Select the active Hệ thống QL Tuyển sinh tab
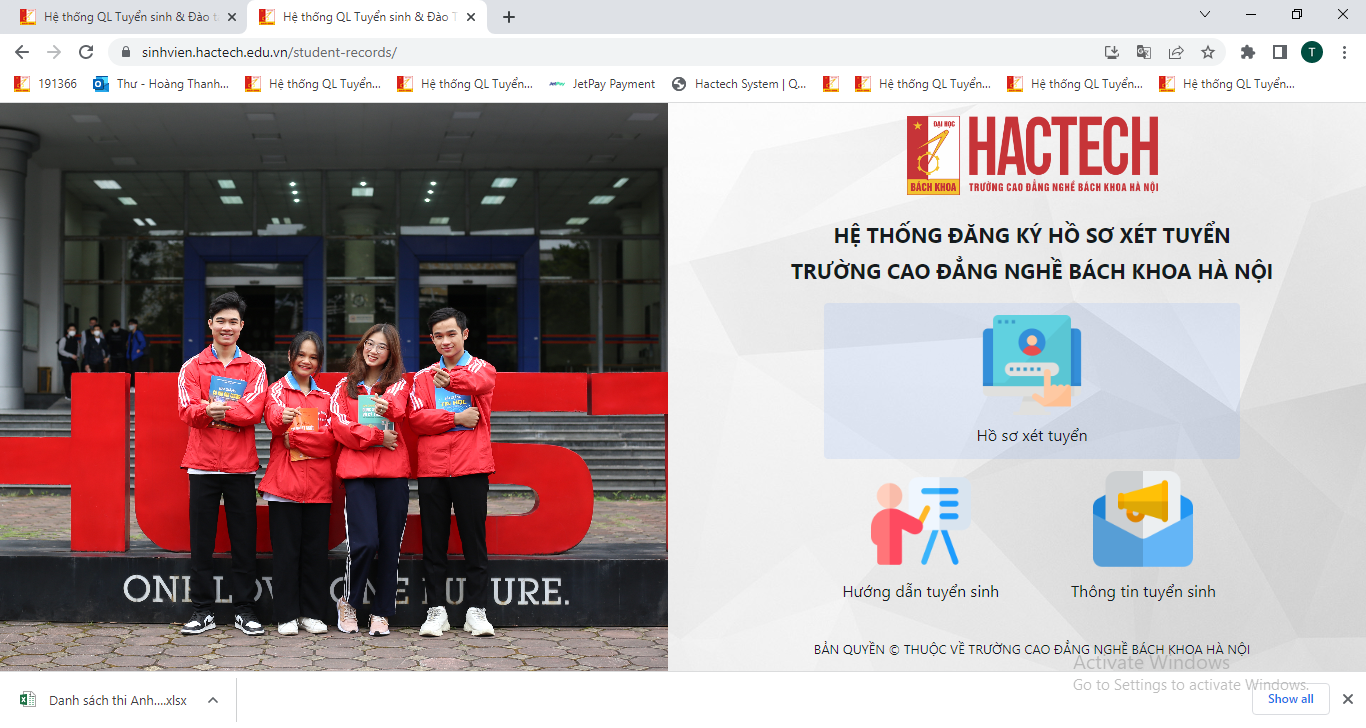 click(x=367, y=17)
